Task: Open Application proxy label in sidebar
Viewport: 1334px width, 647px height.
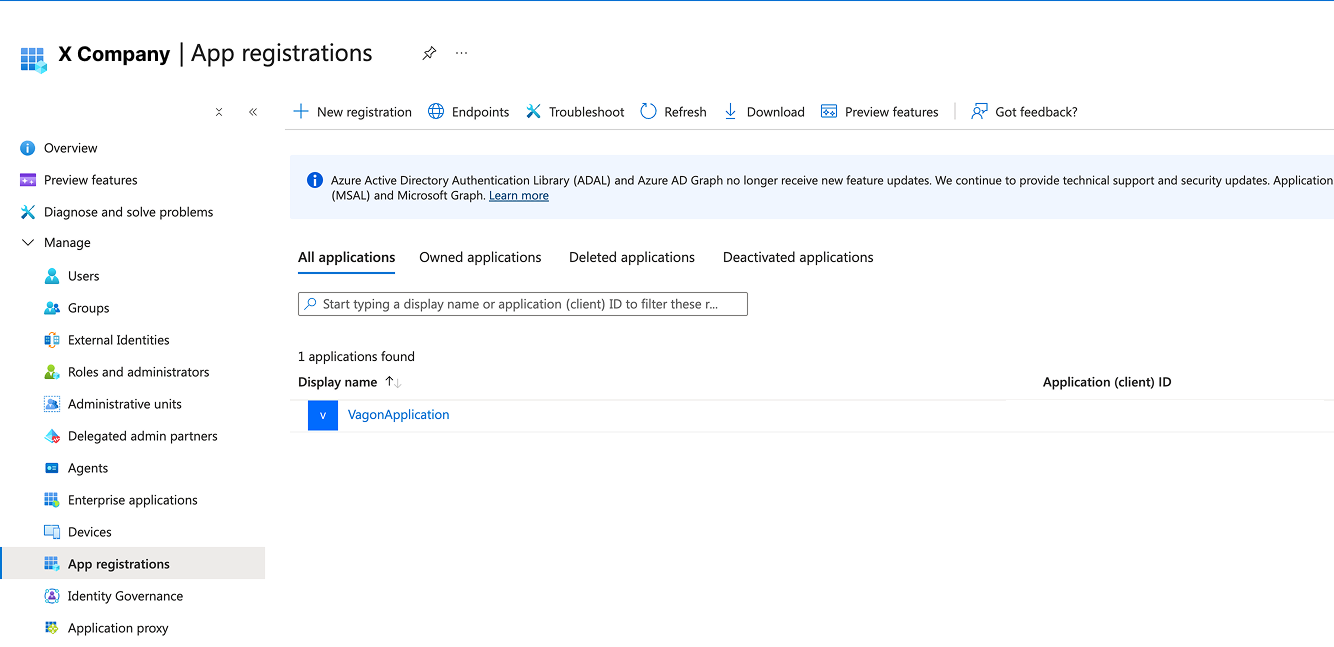Action: tap(118, 628)
